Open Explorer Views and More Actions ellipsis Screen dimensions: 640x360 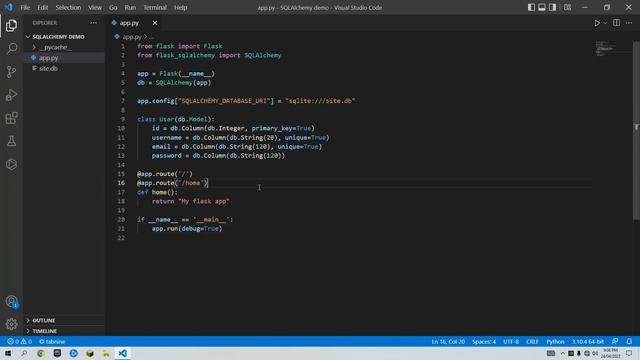coord(93,23)
